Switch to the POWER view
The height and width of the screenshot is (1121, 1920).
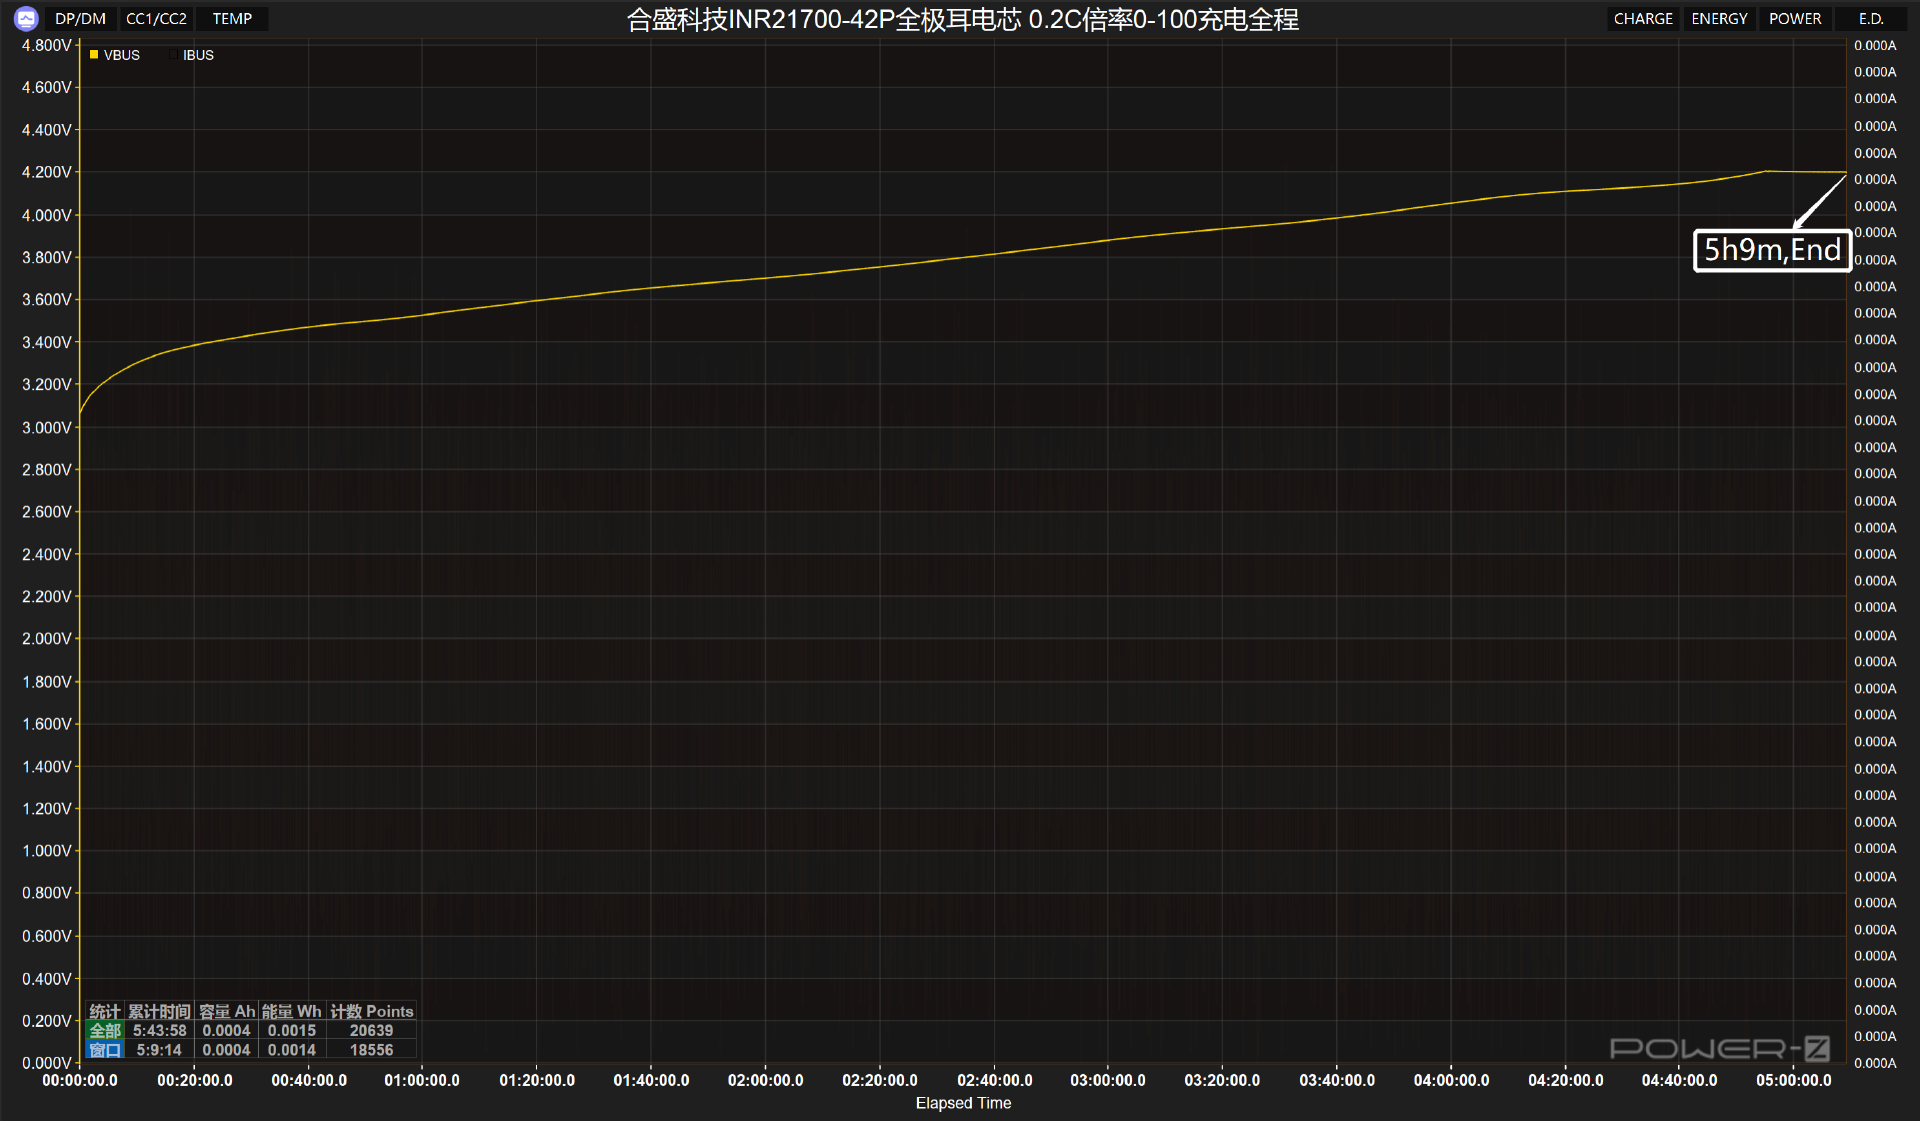(x=1795, y=19)
